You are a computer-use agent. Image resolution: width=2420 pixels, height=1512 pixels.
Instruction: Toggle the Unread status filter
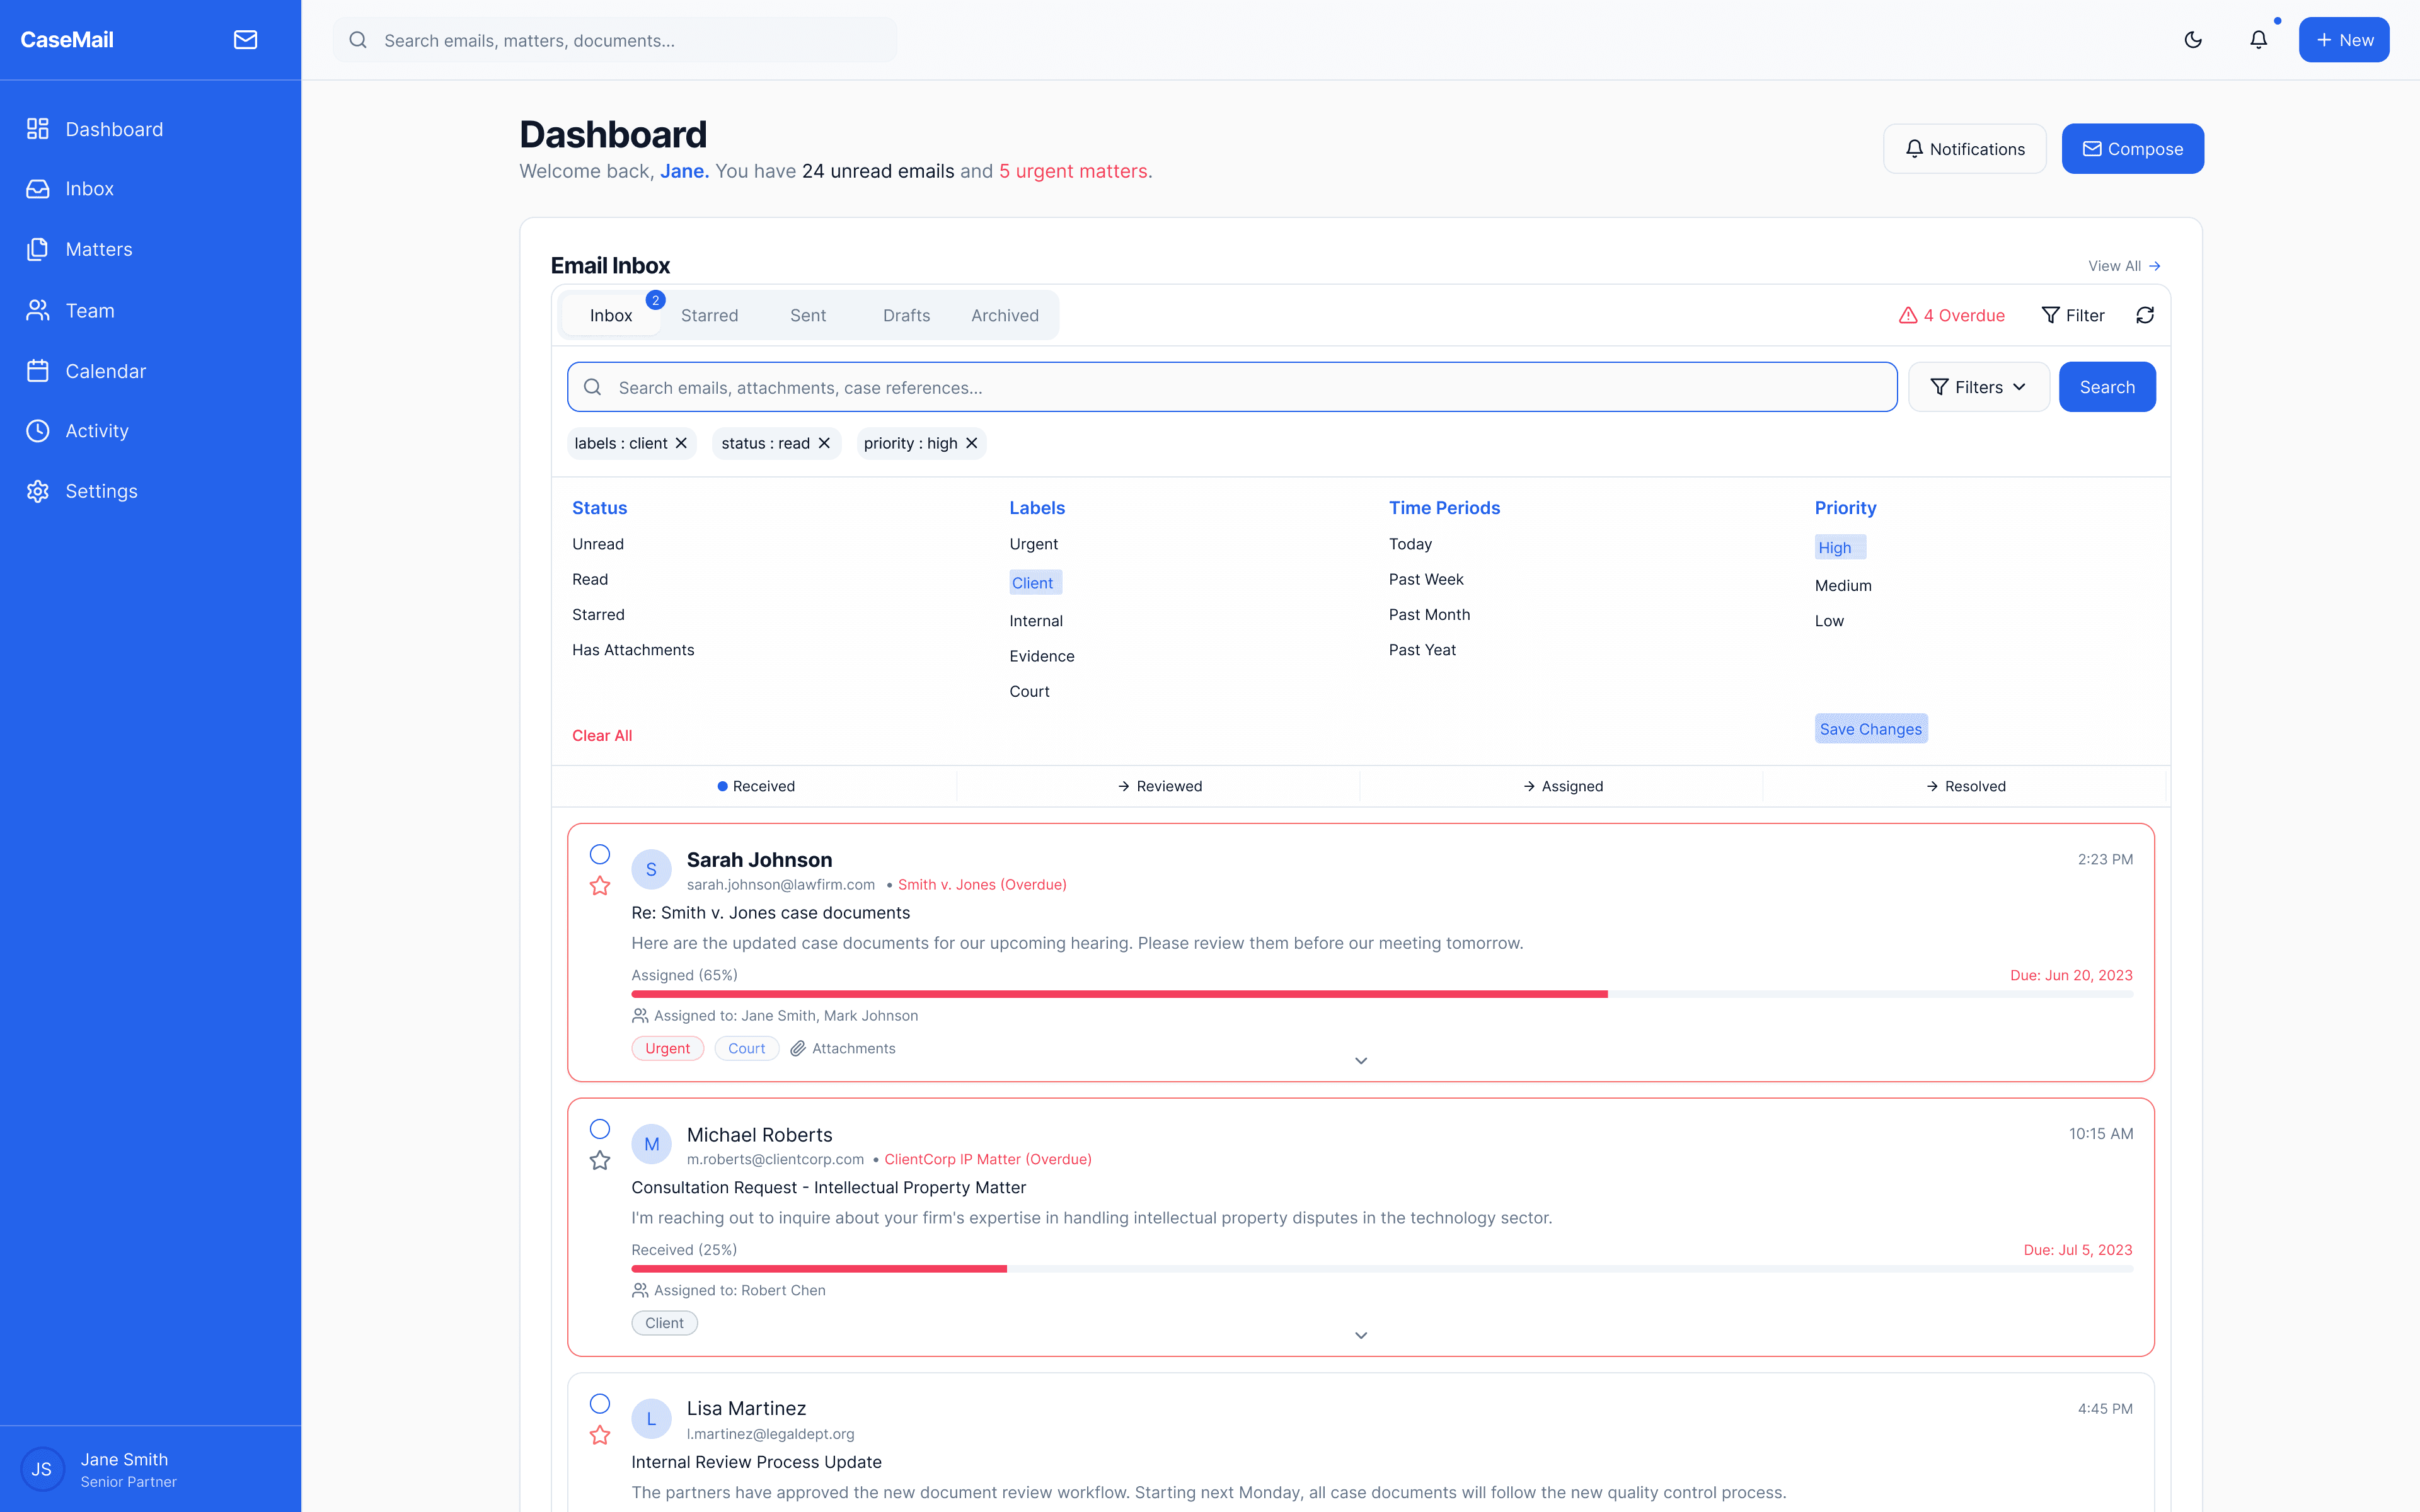(598, 544)
